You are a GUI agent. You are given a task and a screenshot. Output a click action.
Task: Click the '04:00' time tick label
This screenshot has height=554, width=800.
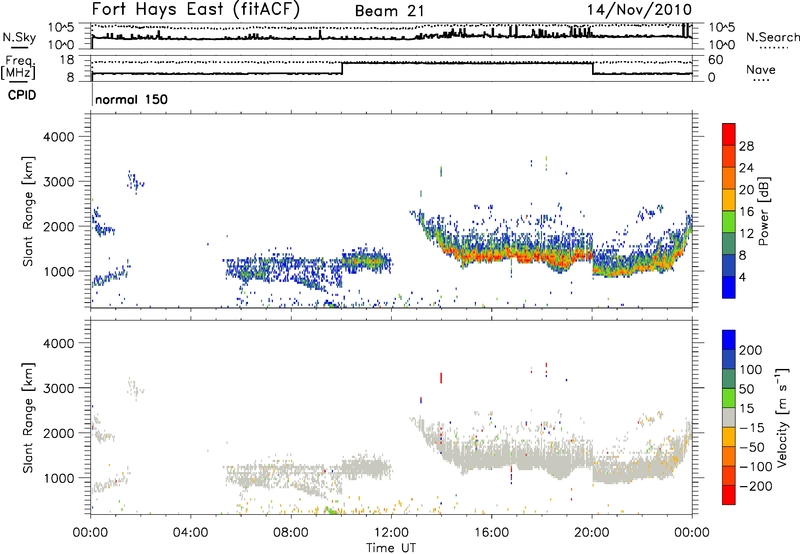(x=191, y=533)
